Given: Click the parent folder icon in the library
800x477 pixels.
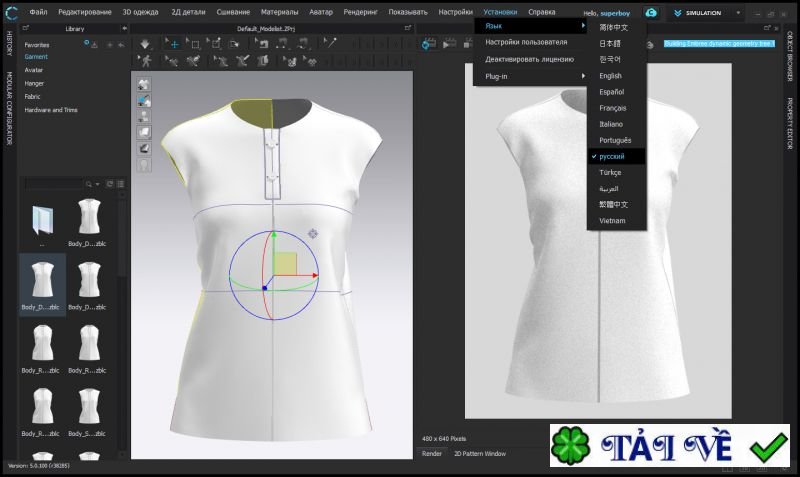Looking at the screenshot, I should (x=43, y=220).
